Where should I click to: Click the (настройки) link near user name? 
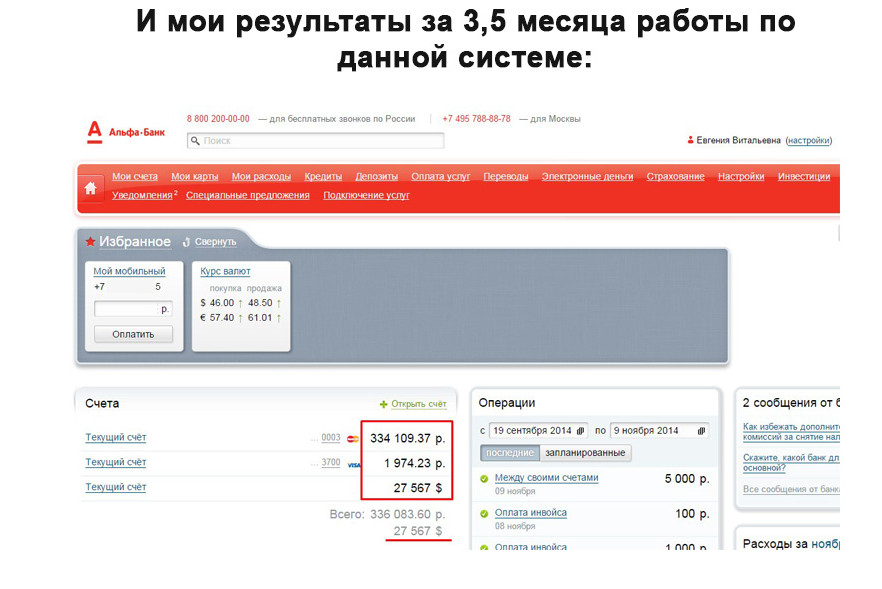tap(808, 140)
